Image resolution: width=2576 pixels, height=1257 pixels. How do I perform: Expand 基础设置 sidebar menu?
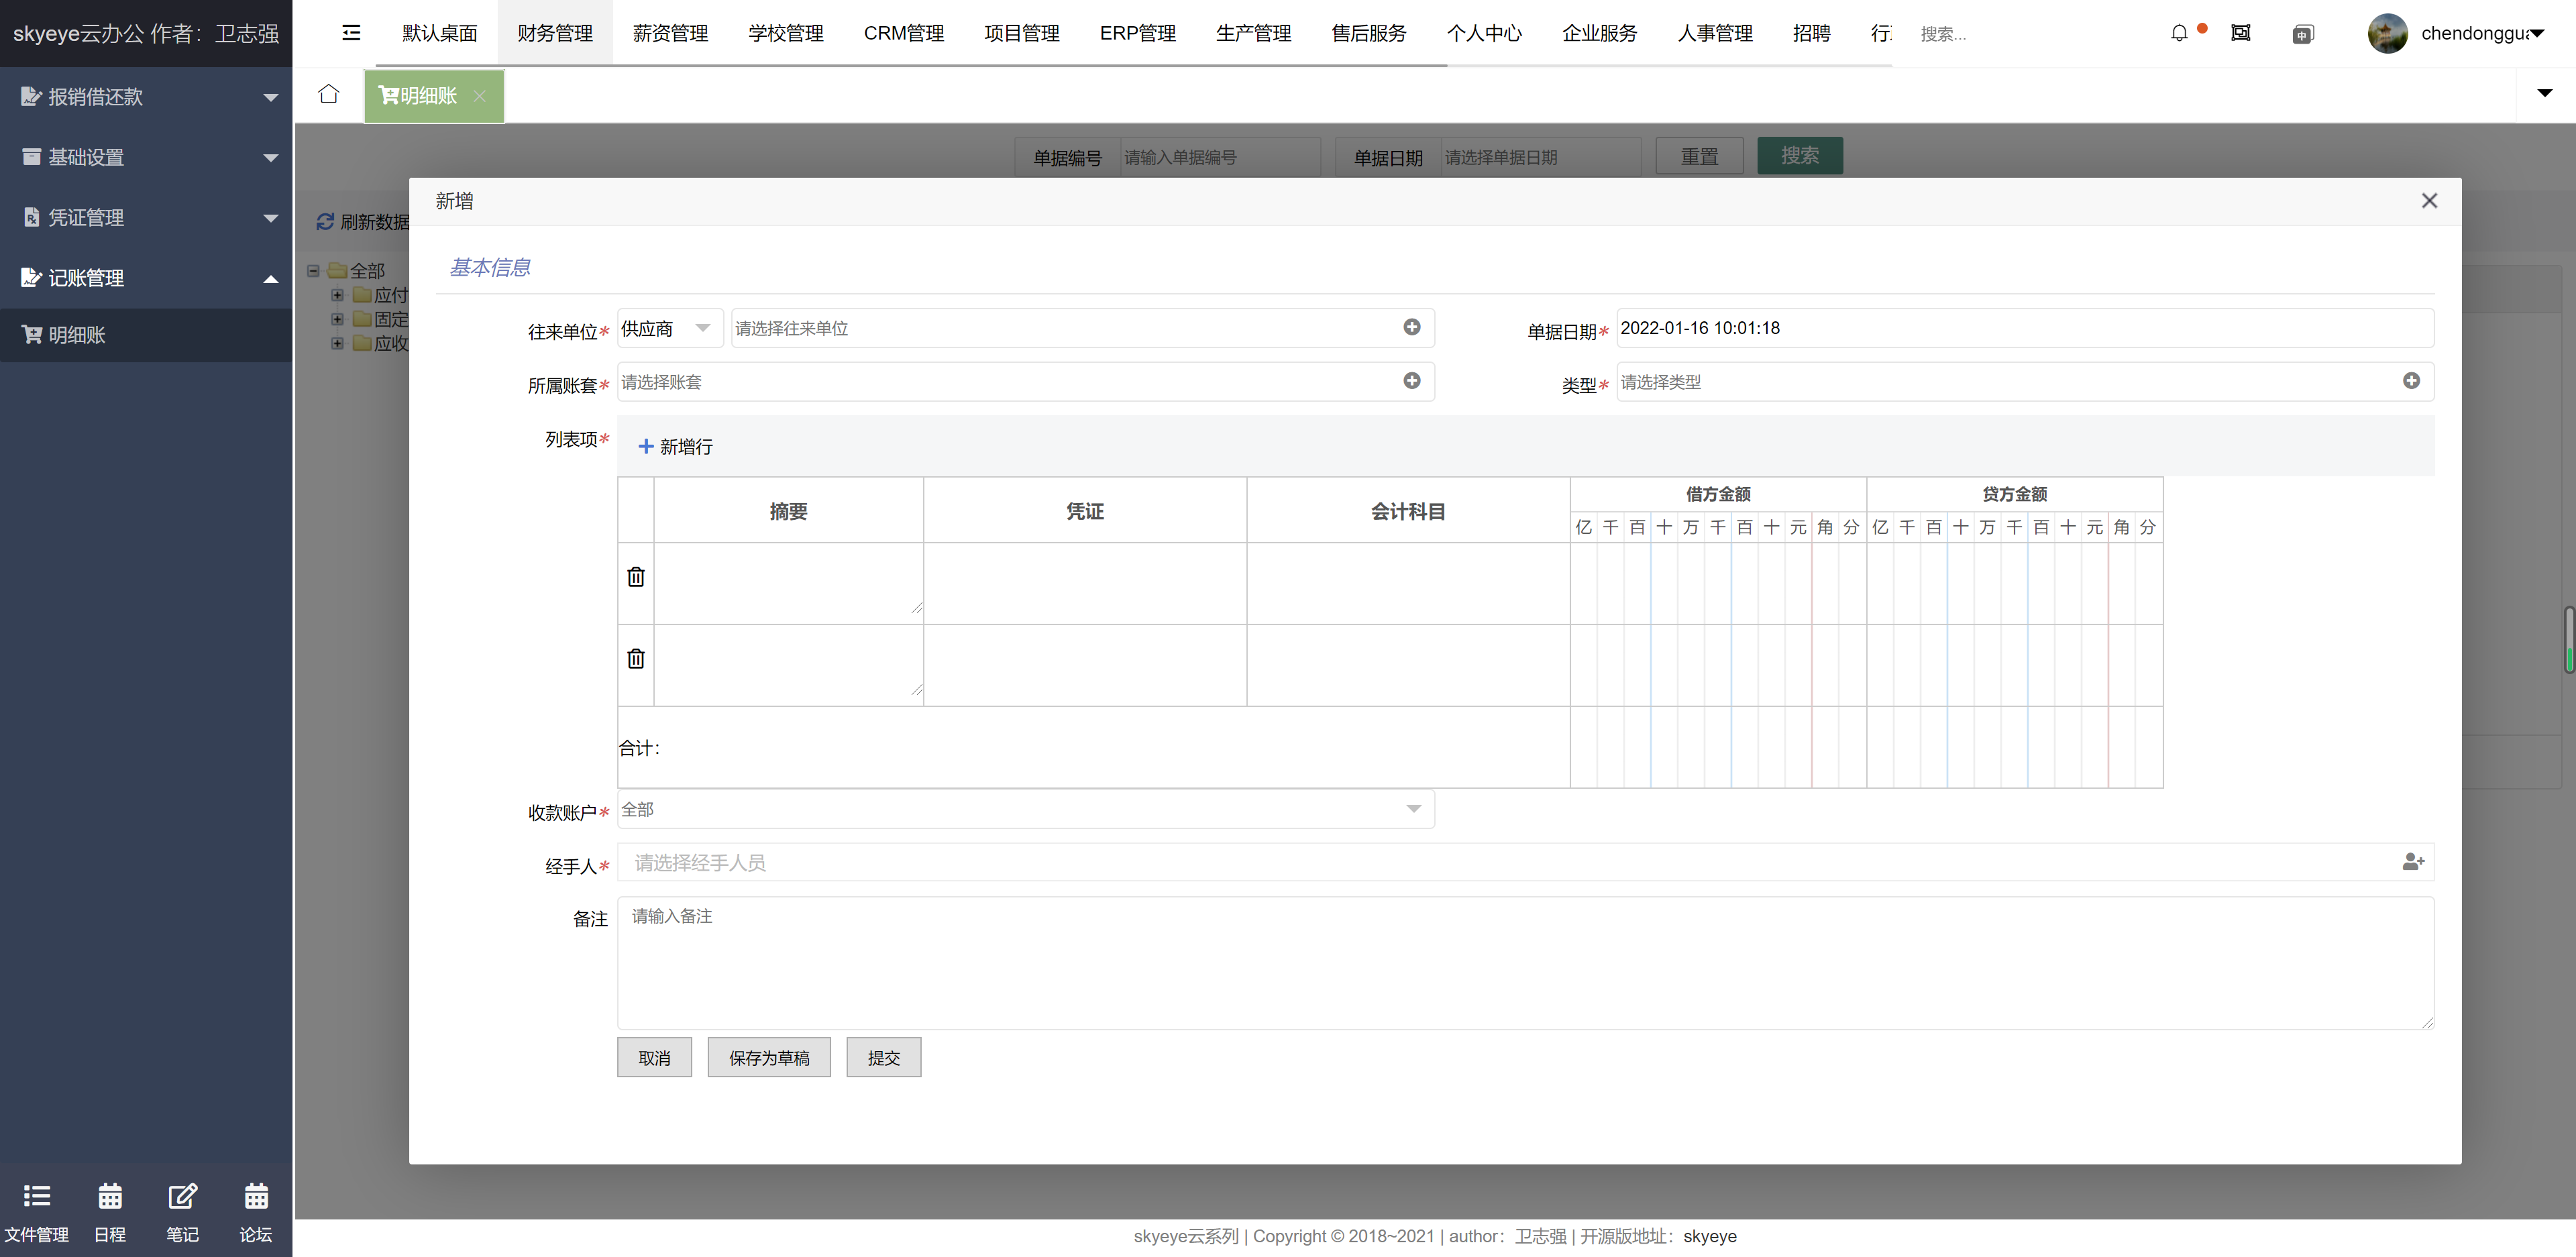(x=146, y=157)
